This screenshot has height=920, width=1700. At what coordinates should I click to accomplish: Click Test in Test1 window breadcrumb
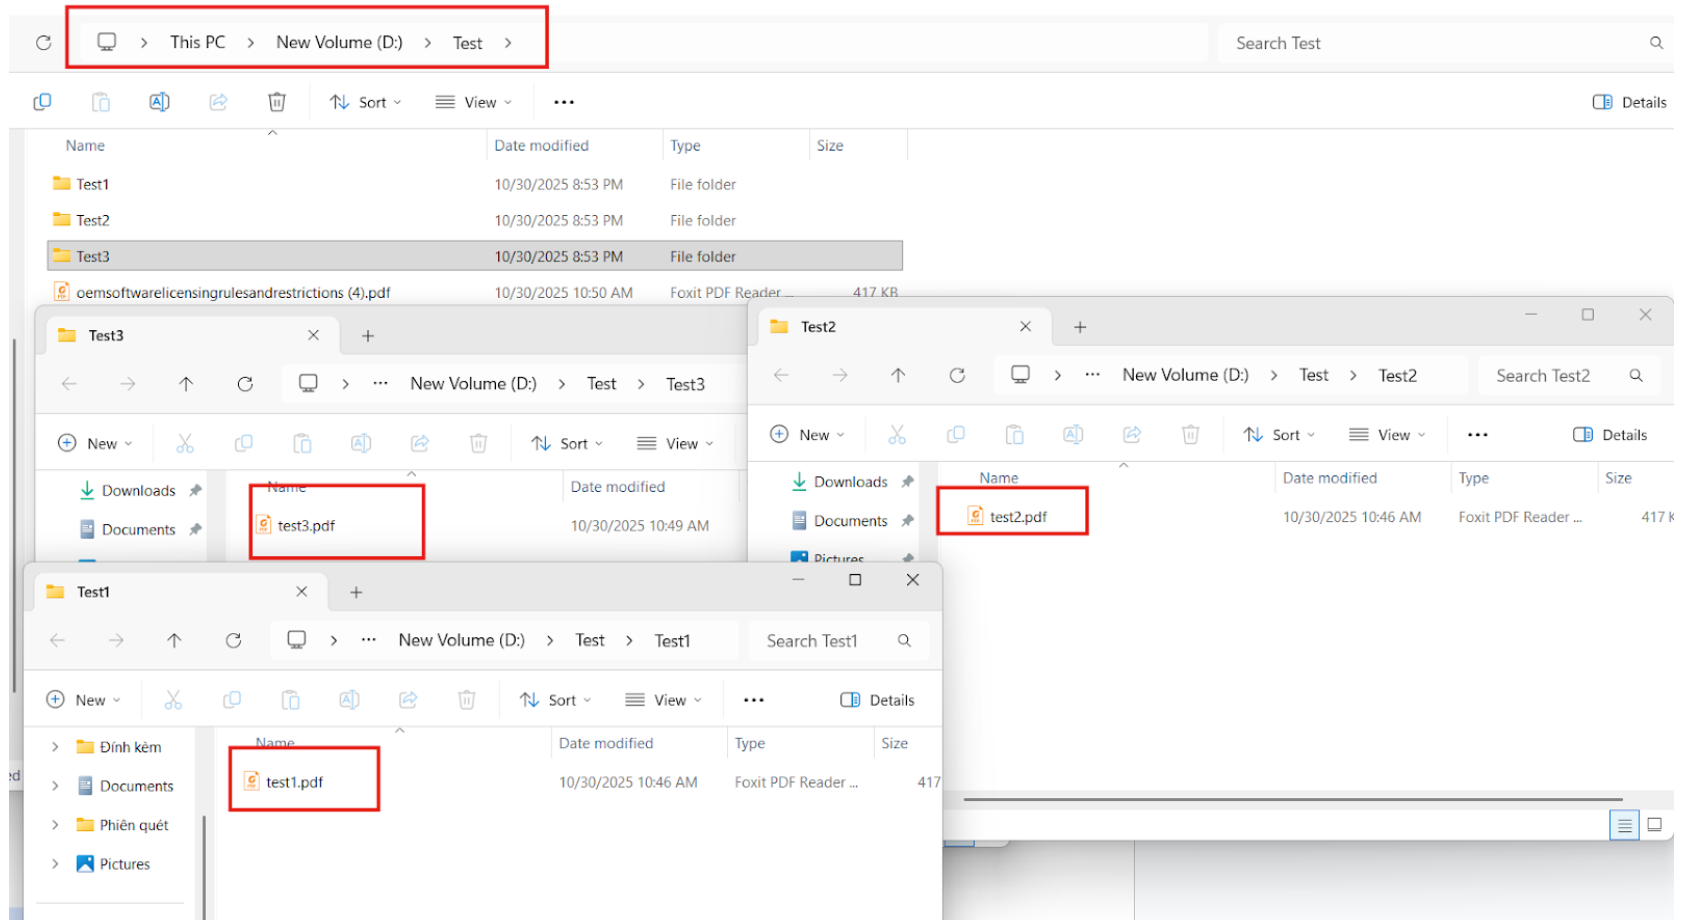pyautogui.click(x=590, y=640)
